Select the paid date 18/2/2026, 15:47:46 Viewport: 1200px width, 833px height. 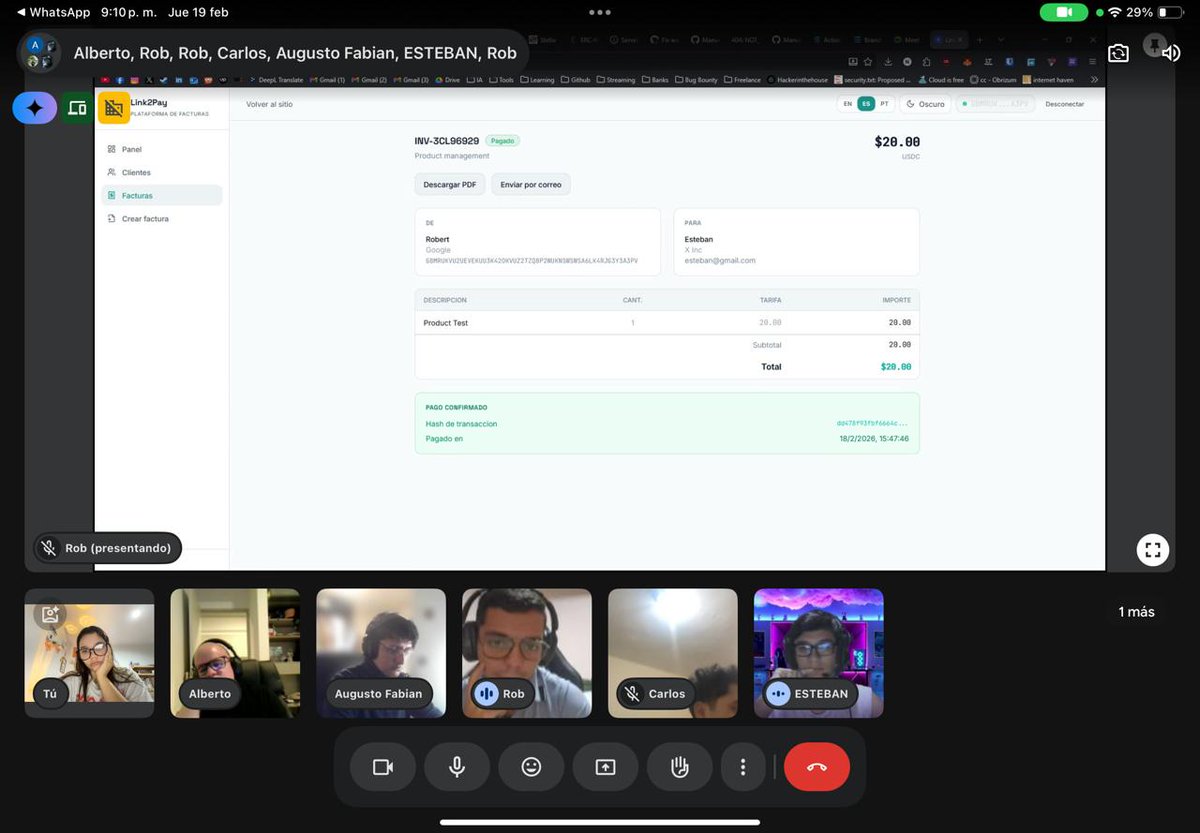[874, 438]
